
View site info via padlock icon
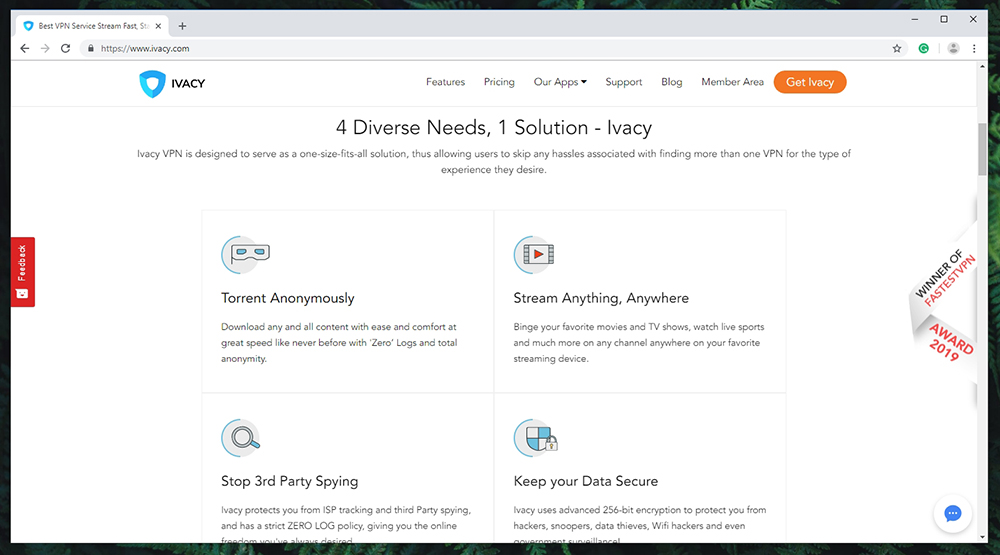click(91, 48)
